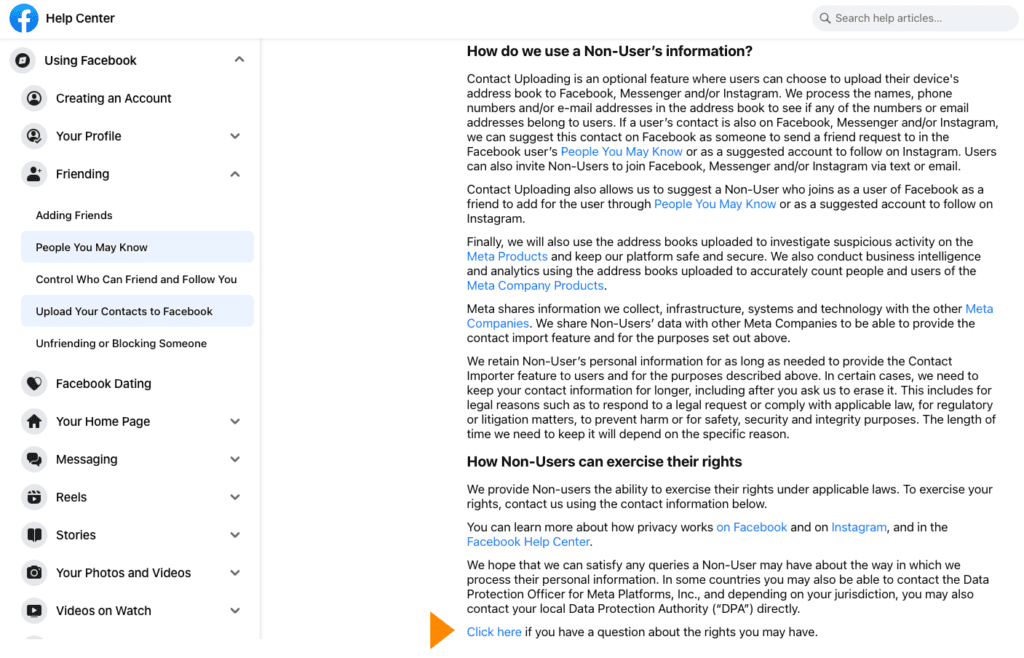Click the Your Photos and Videos label
The width and height of the screenshot is (1024, 658).
point(123,572)
